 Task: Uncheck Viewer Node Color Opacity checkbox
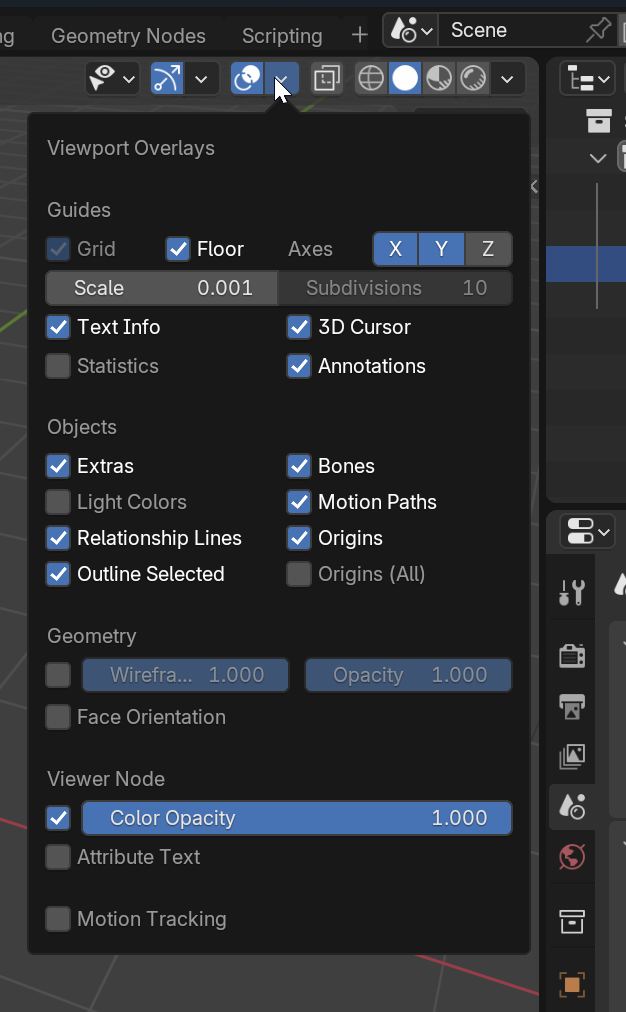[58, 818]
